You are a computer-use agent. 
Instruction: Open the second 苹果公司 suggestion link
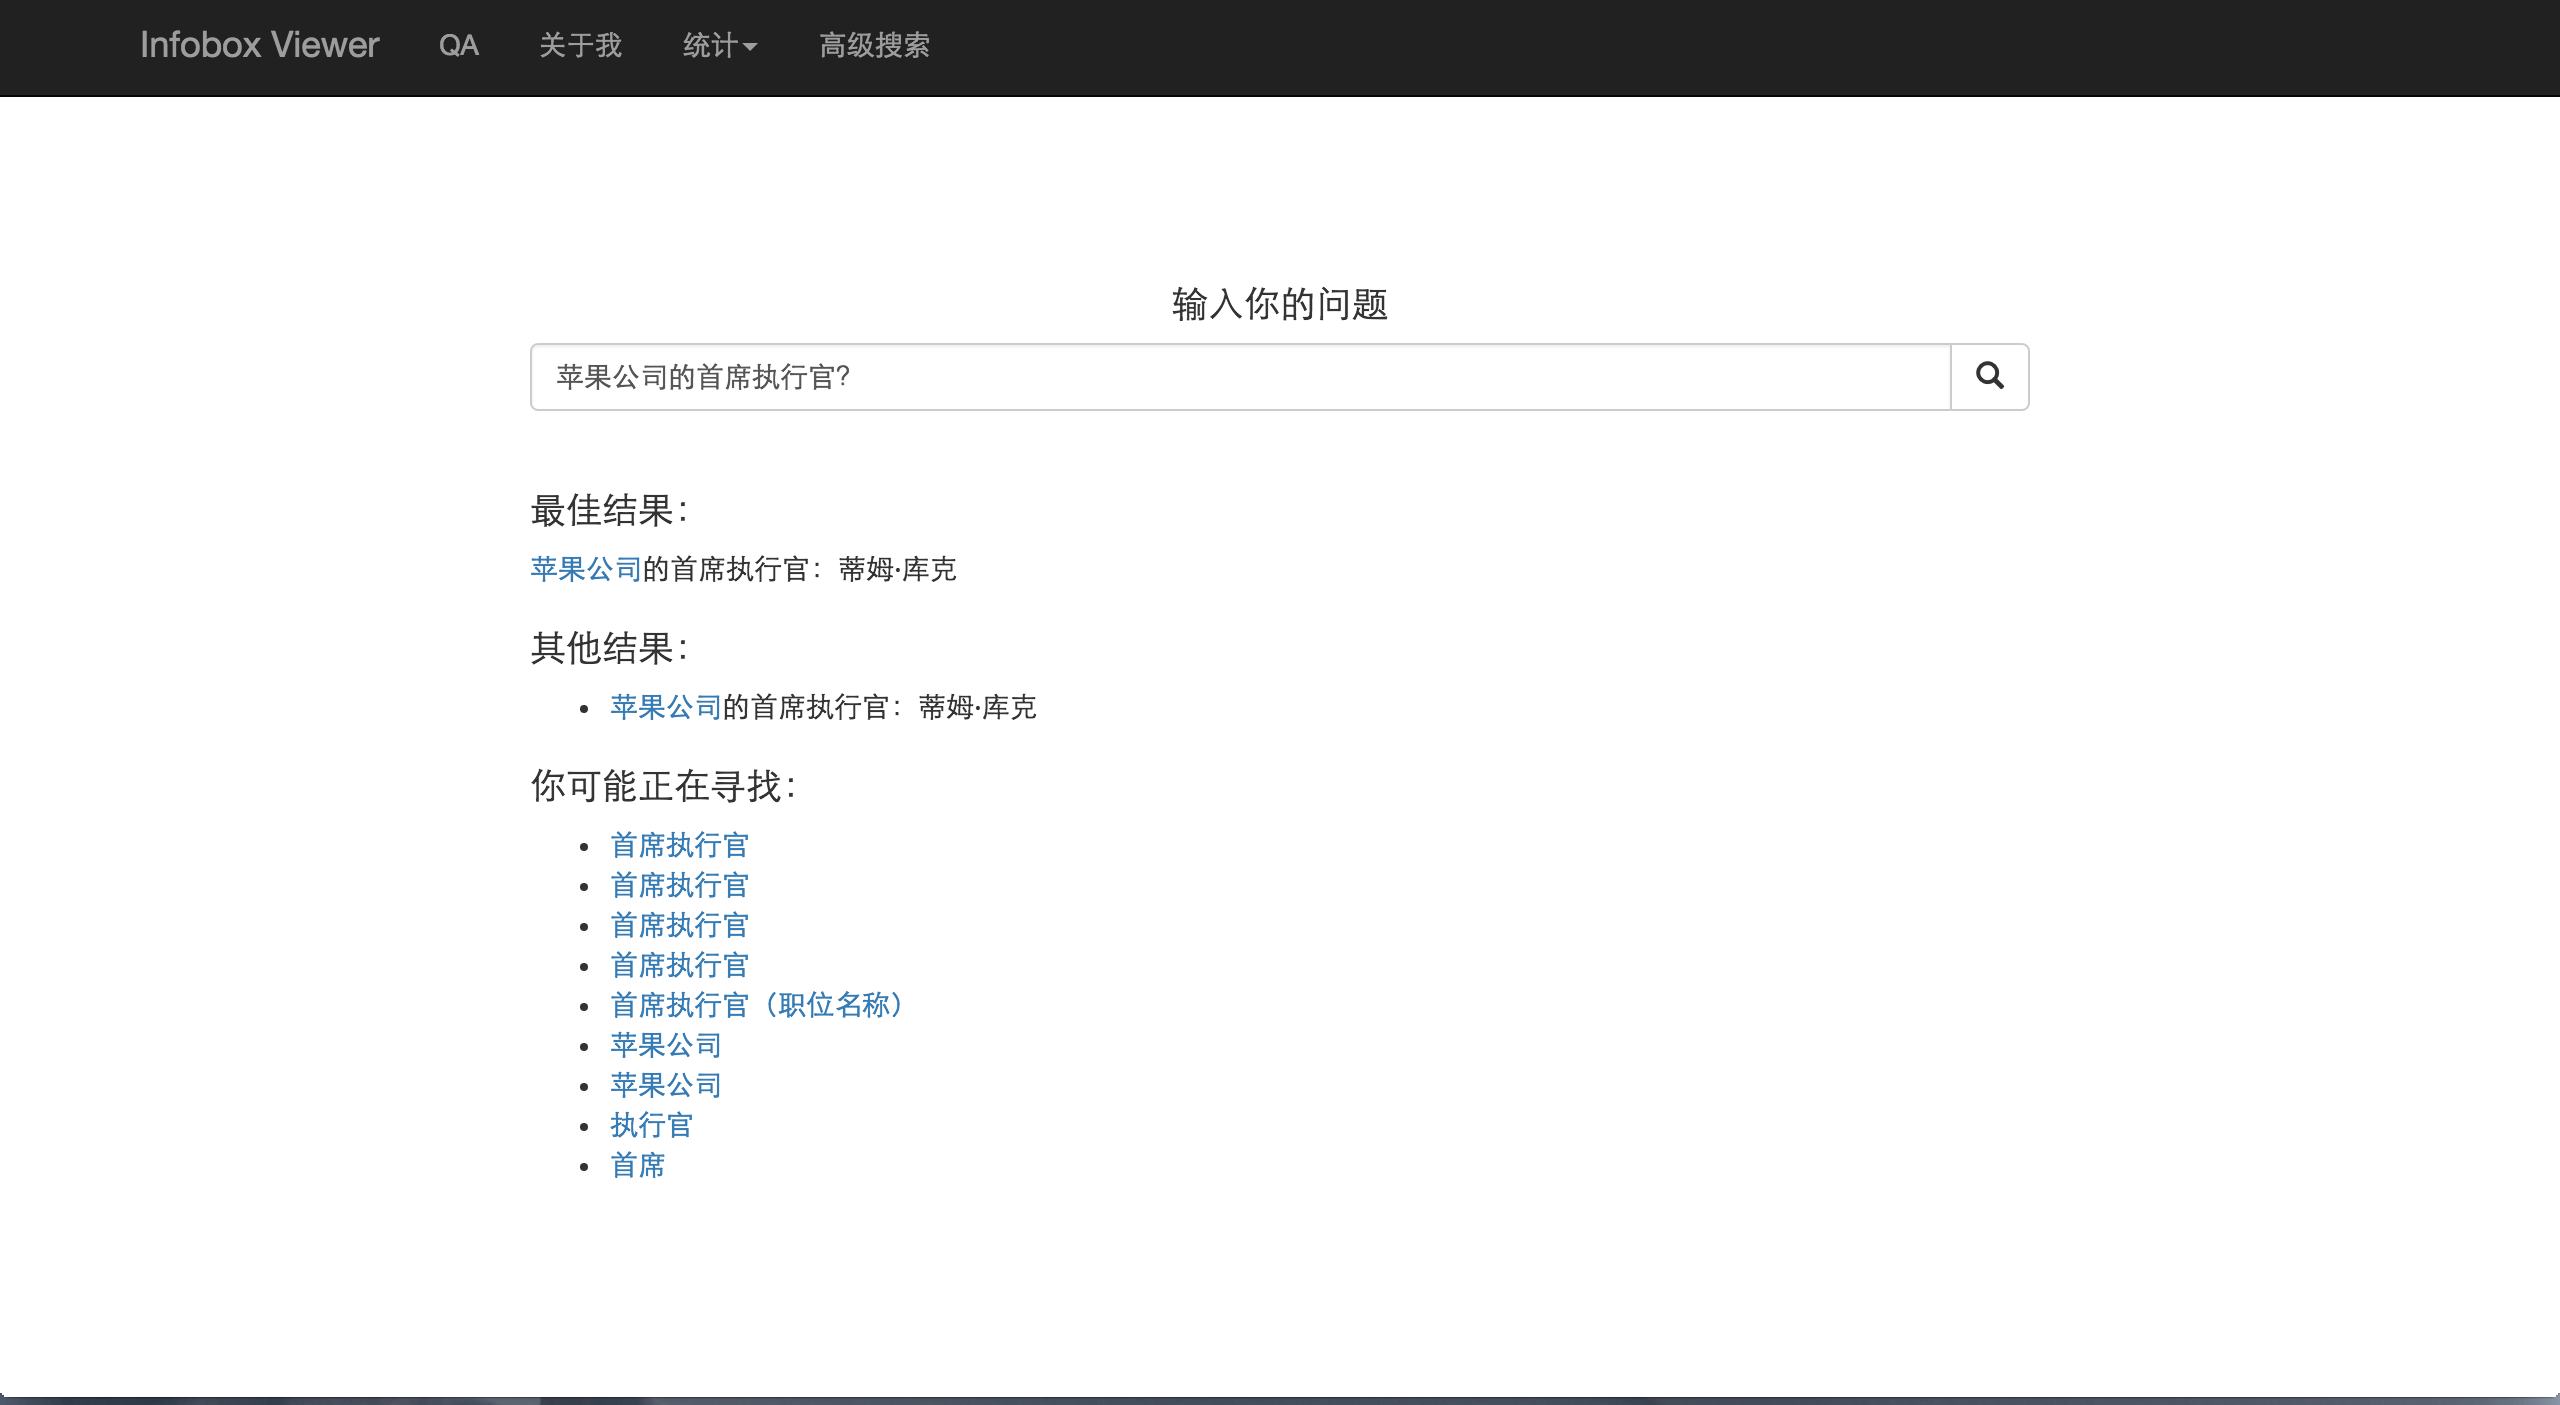(665, 1085)
